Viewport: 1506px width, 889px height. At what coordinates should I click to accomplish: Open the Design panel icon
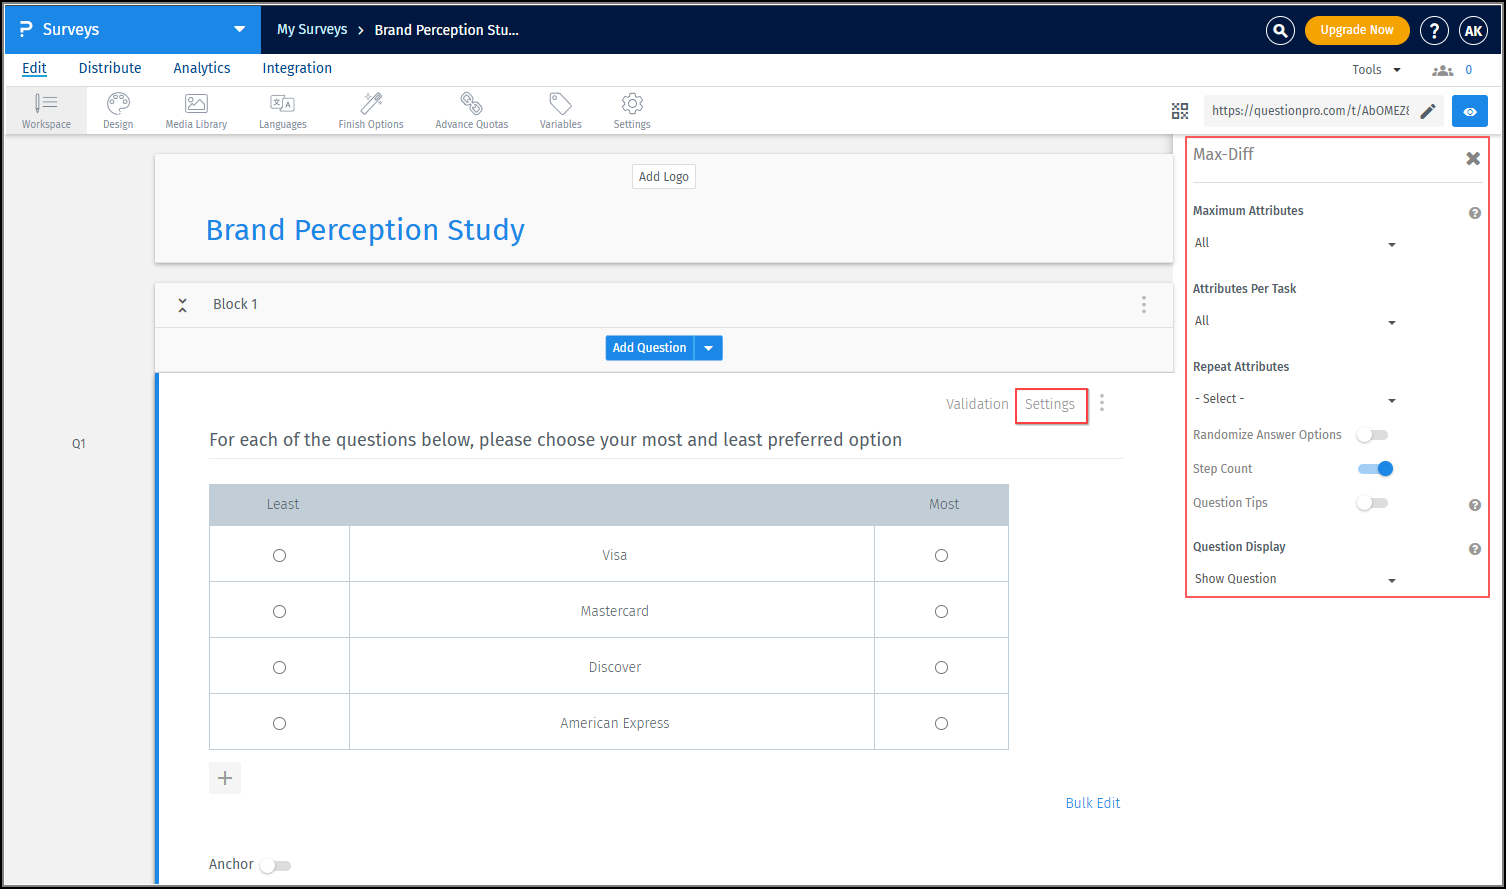point(117,110)
